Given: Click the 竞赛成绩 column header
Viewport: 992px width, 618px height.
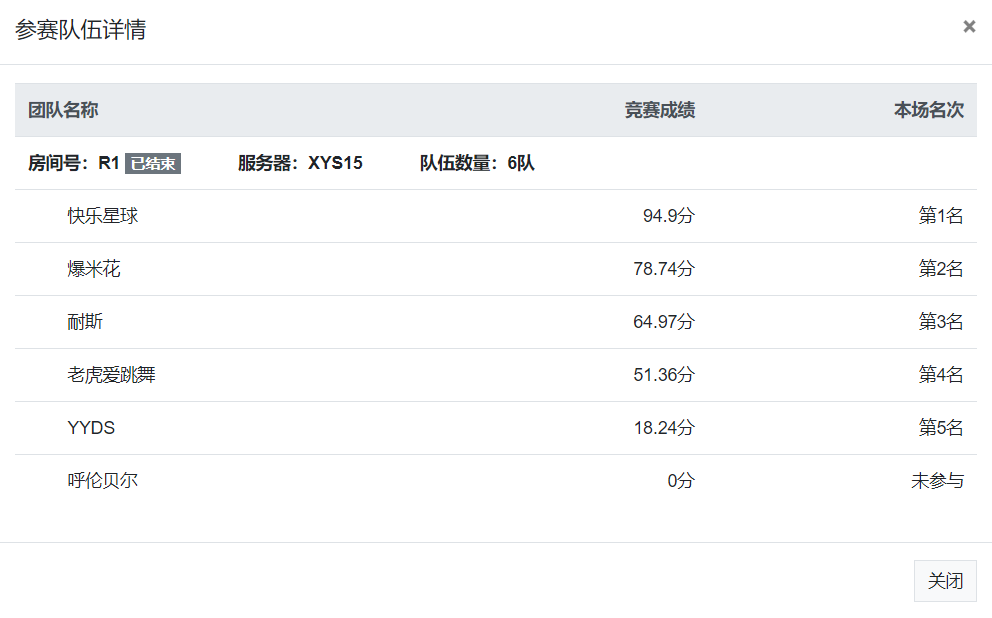Looking at the screenshot, I should coord(660,110).
